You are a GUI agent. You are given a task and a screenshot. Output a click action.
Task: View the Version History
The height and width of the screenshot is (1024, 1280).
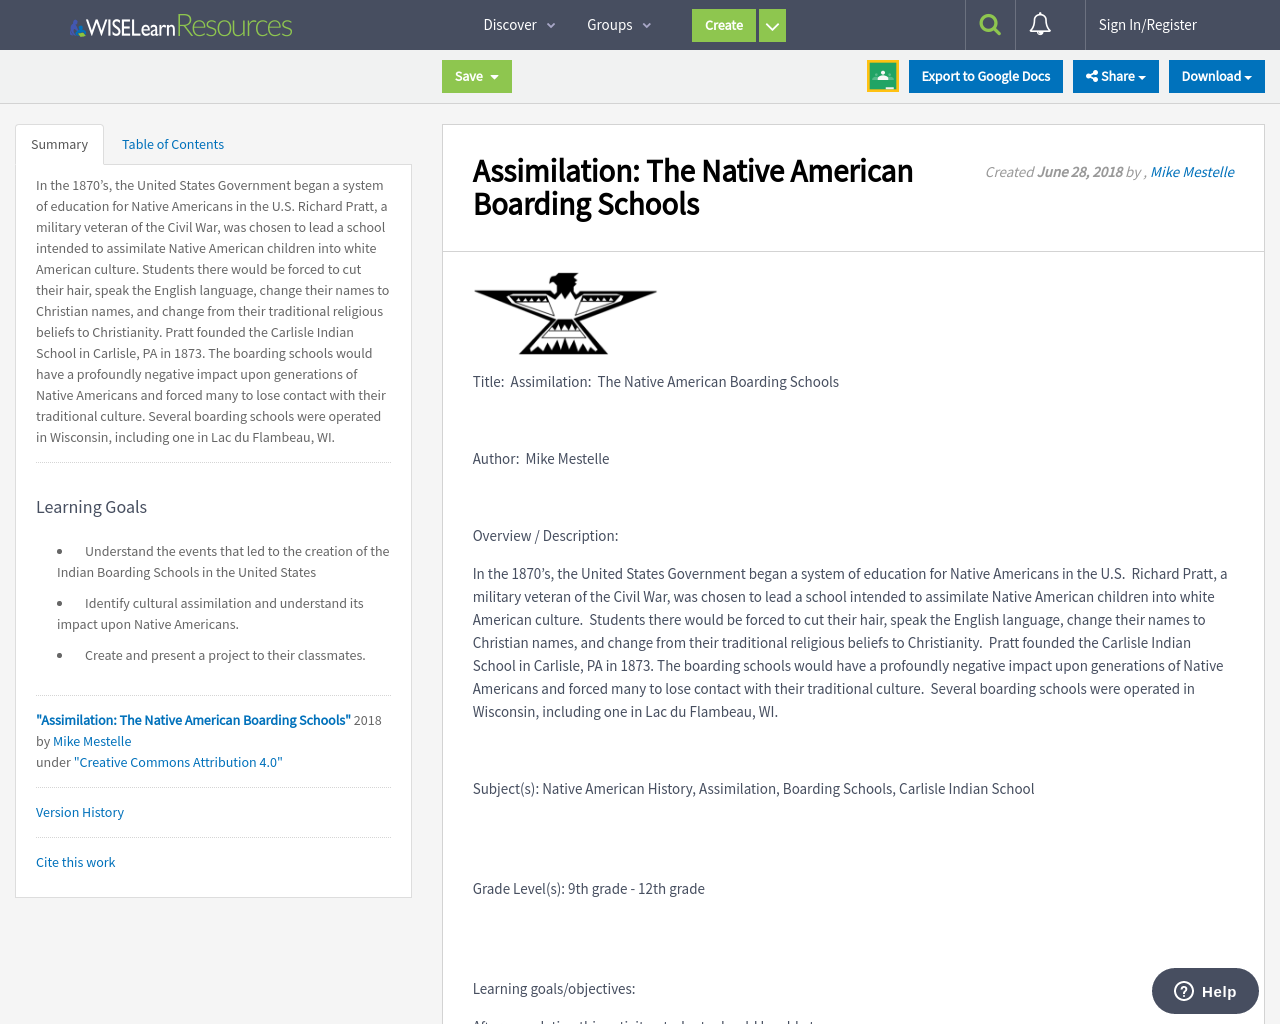[79, 811]
